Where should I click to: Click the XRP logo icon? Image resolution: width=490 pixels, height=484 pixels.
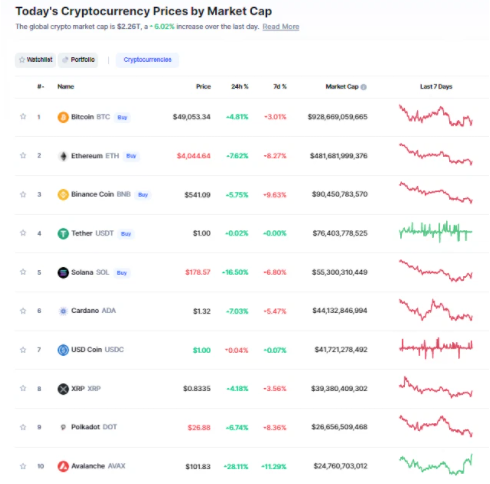click(63, 389)
